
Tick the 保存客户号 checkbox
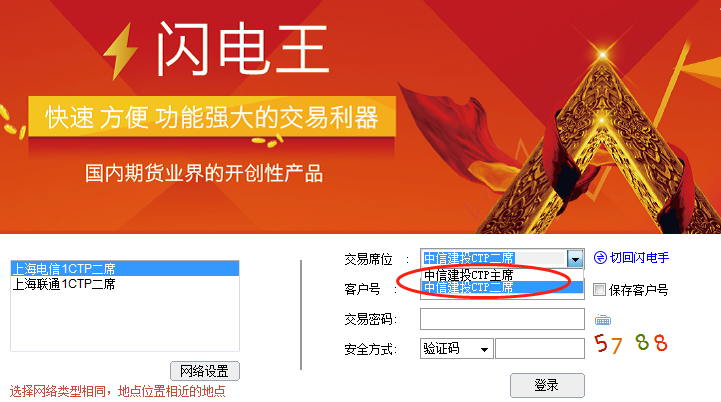pyautogui.click(x=599, y=290)
